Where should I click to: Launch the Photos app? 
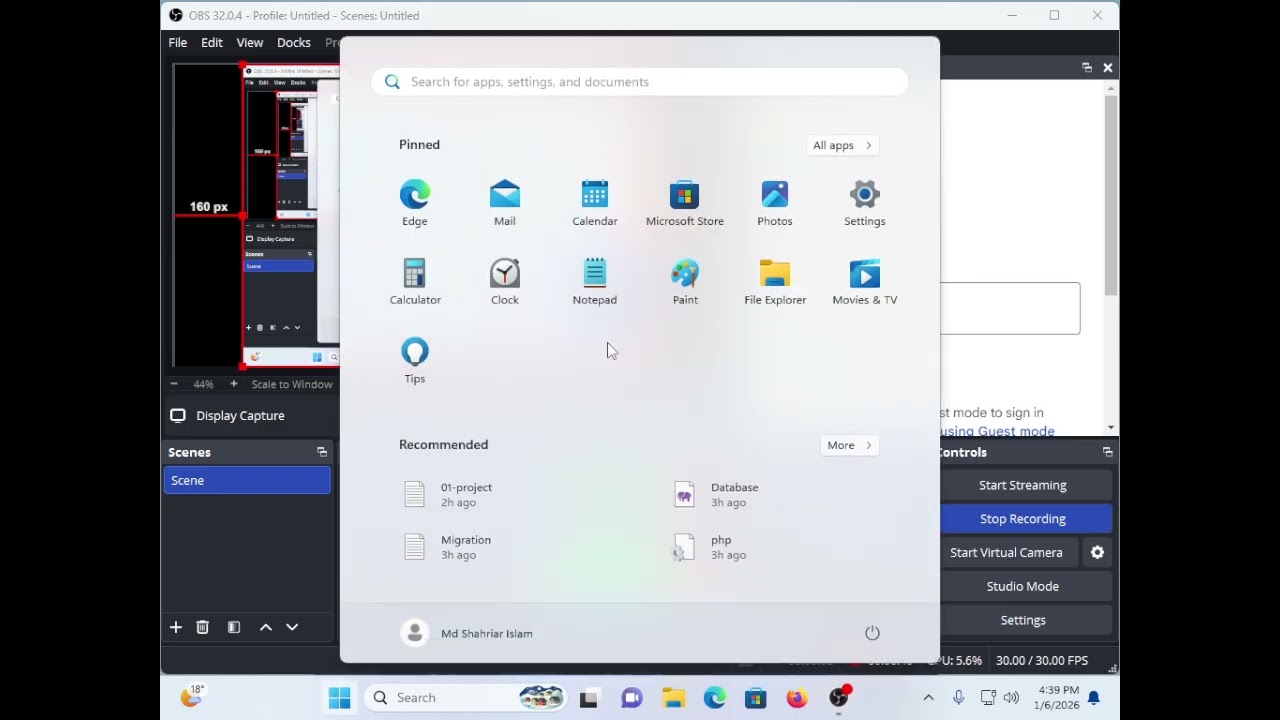(x=775, y=203)
